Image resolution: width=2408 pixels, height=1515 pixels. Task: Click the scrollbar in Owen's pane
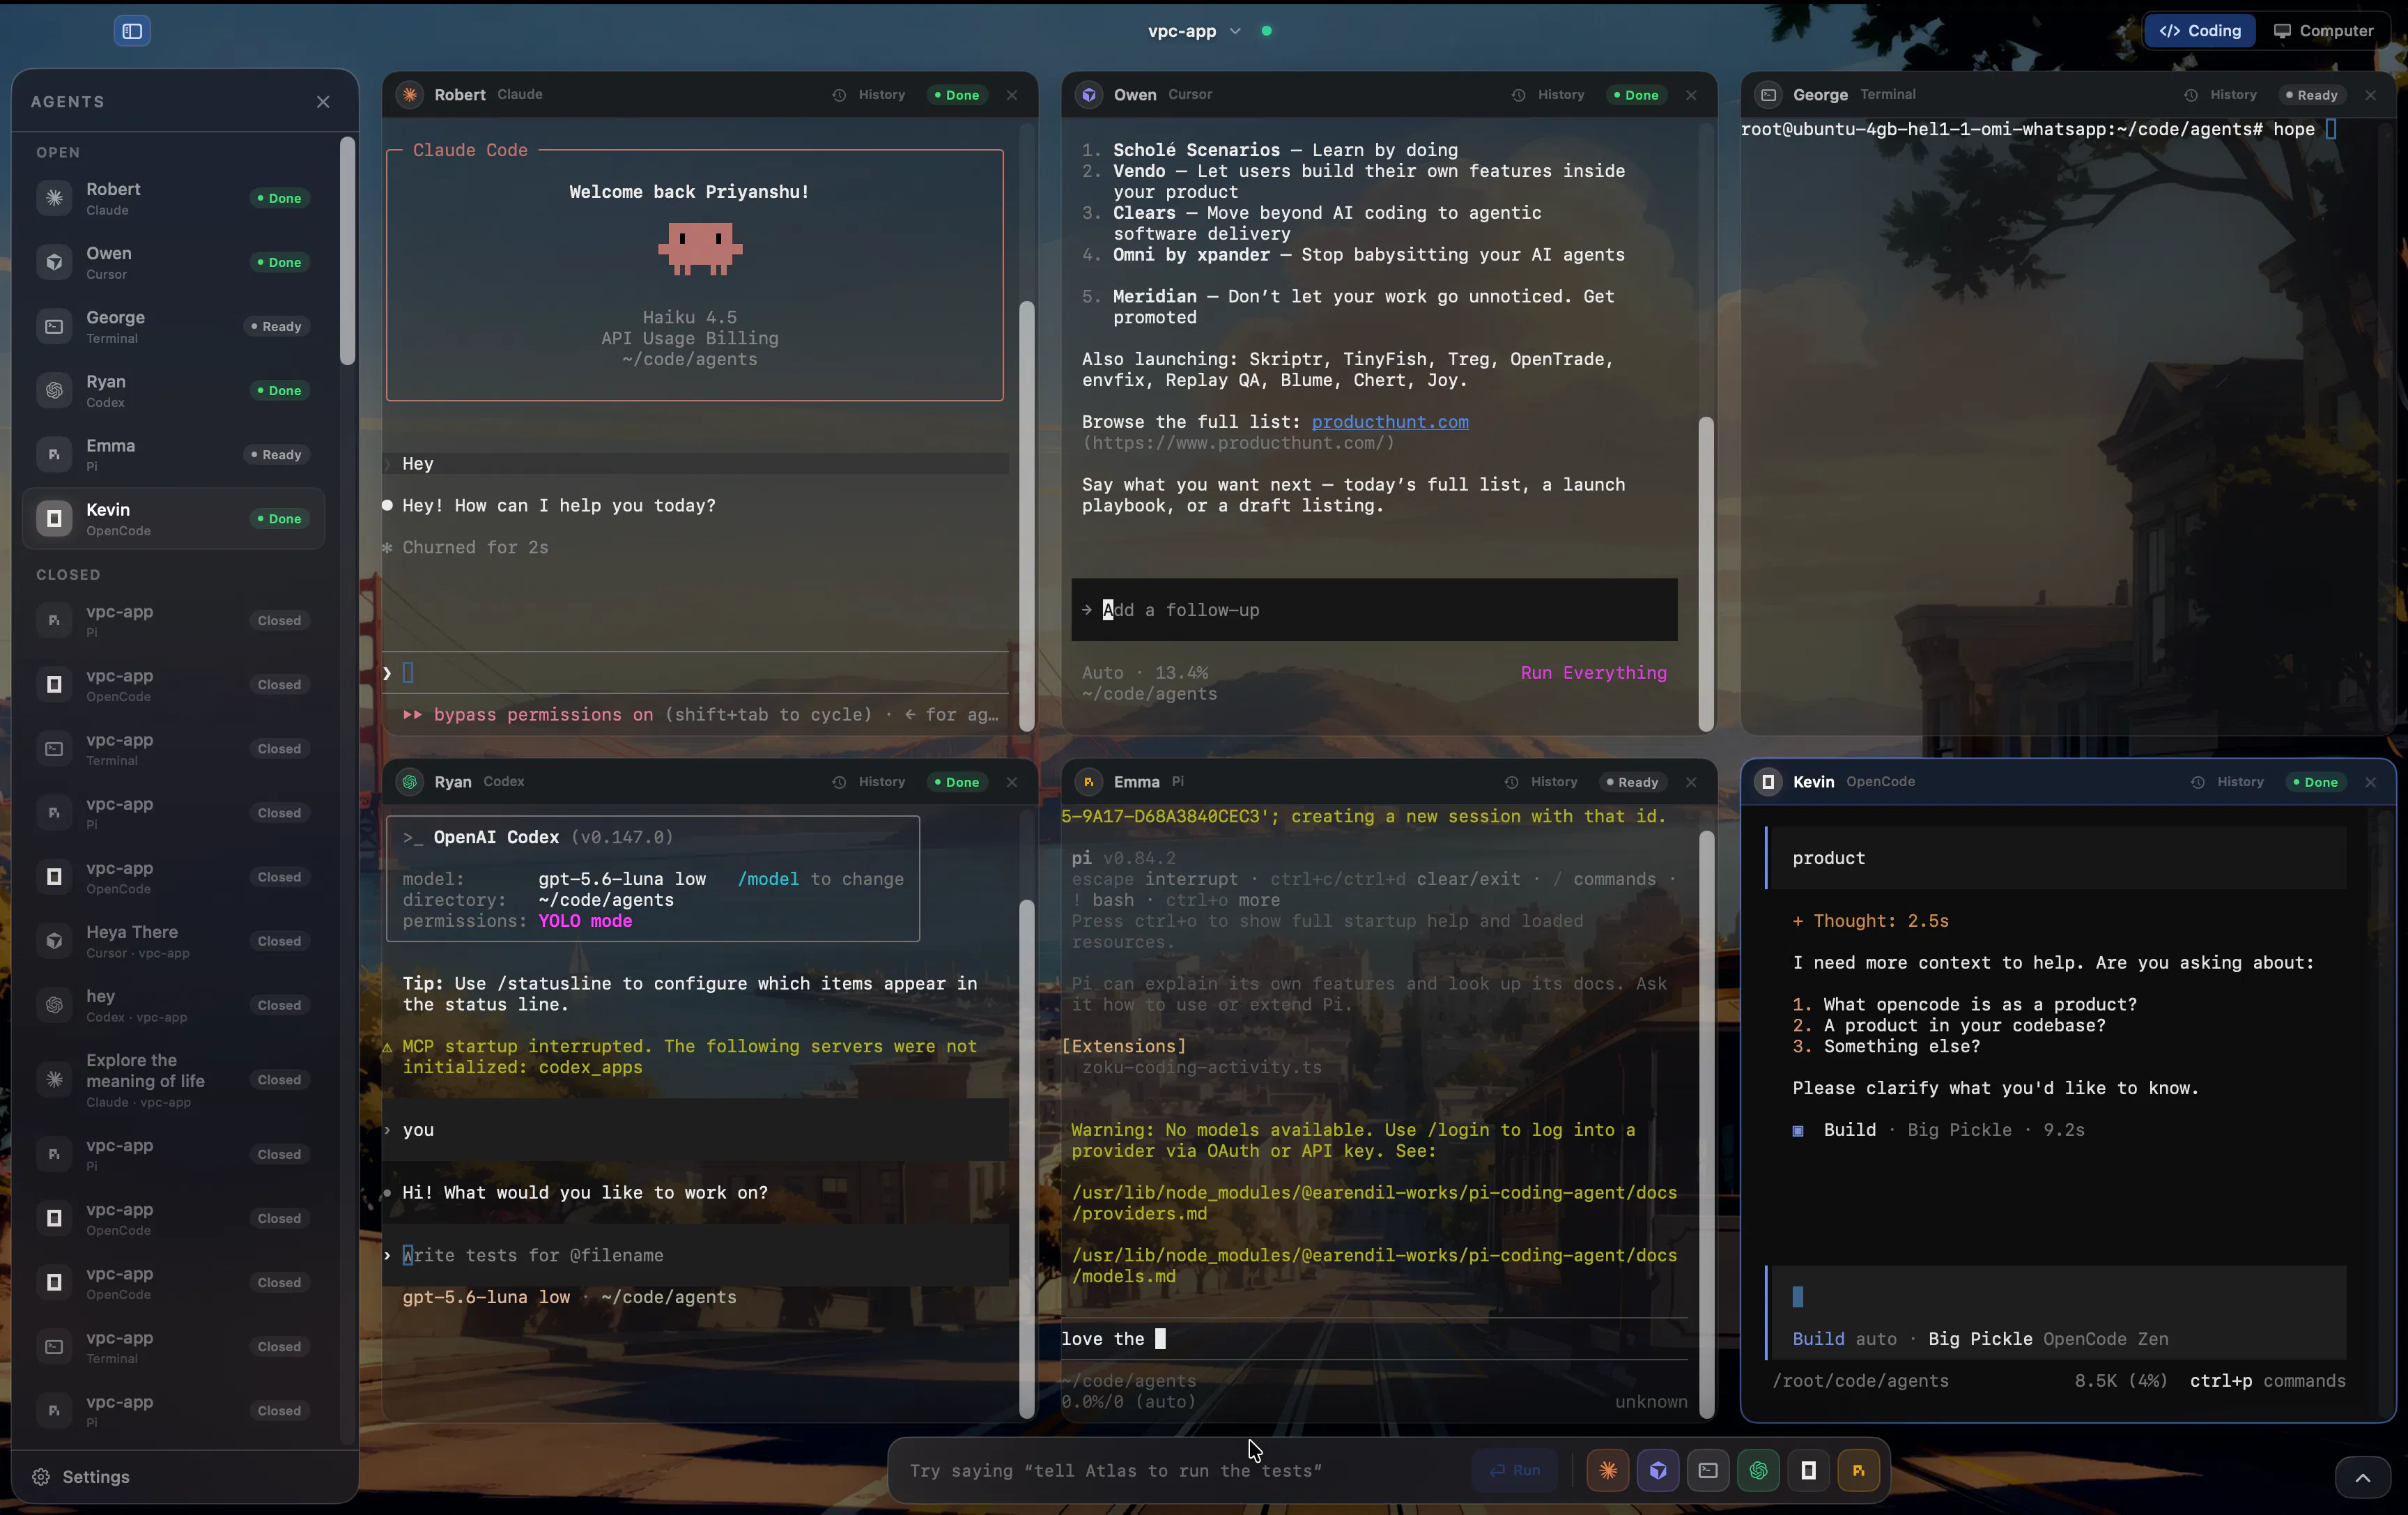pos(1705,573)
